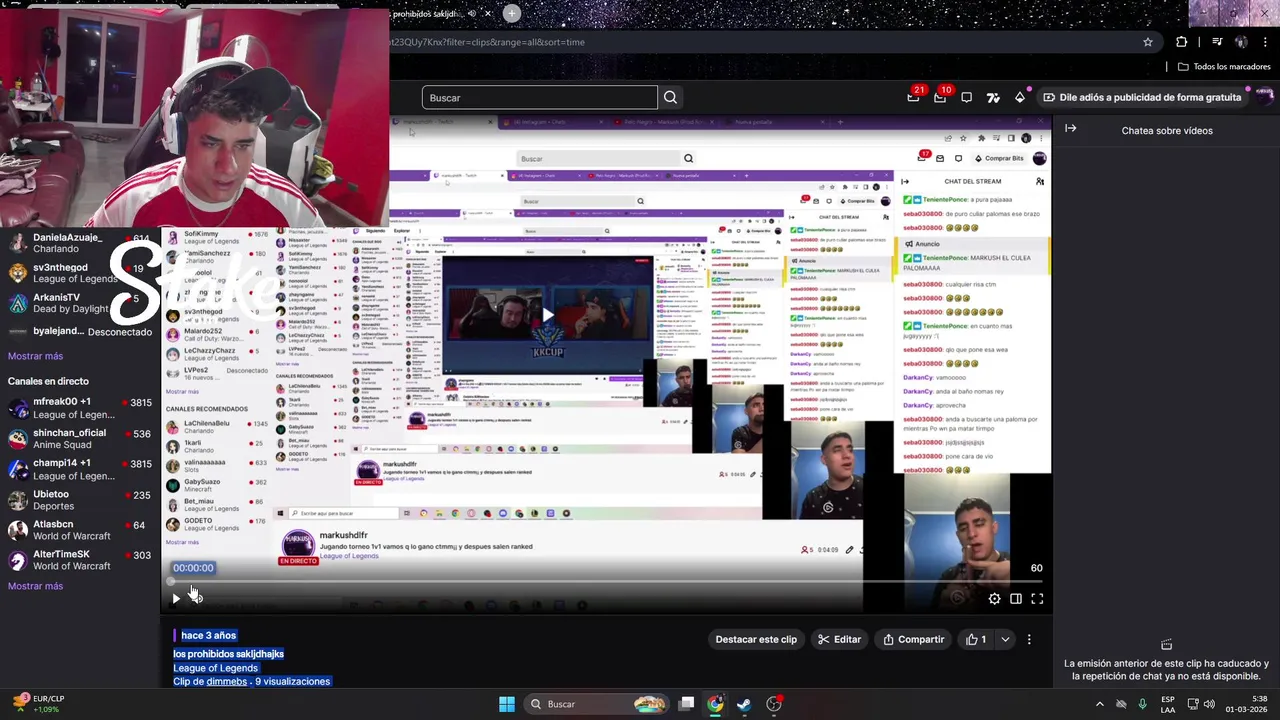Screen dimensions: 1280x720
Task: Share clip with Compartir button
Action: click(914, 639)
